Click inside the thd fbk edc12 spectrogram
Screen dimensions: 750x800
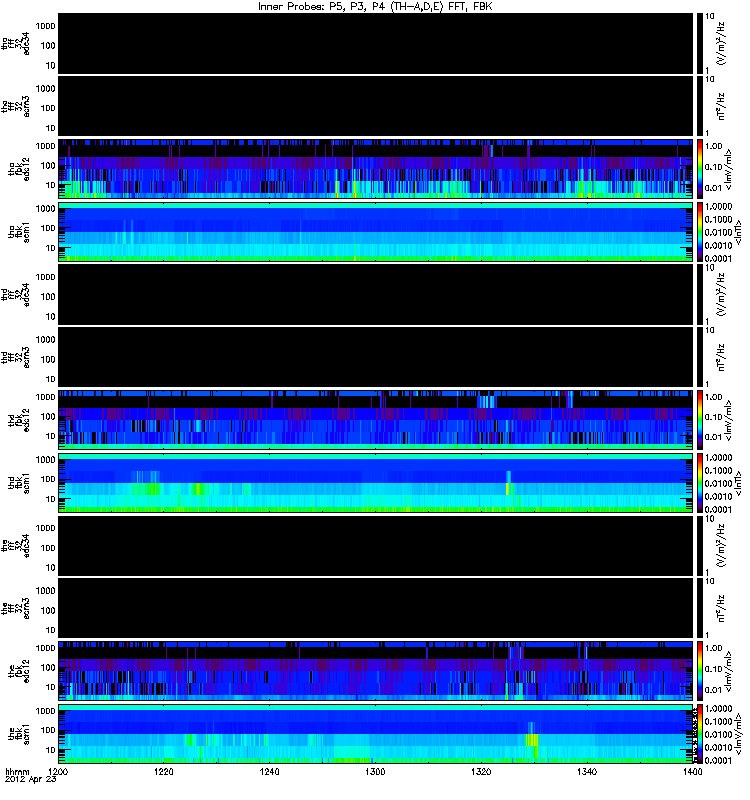click(376, 420)
